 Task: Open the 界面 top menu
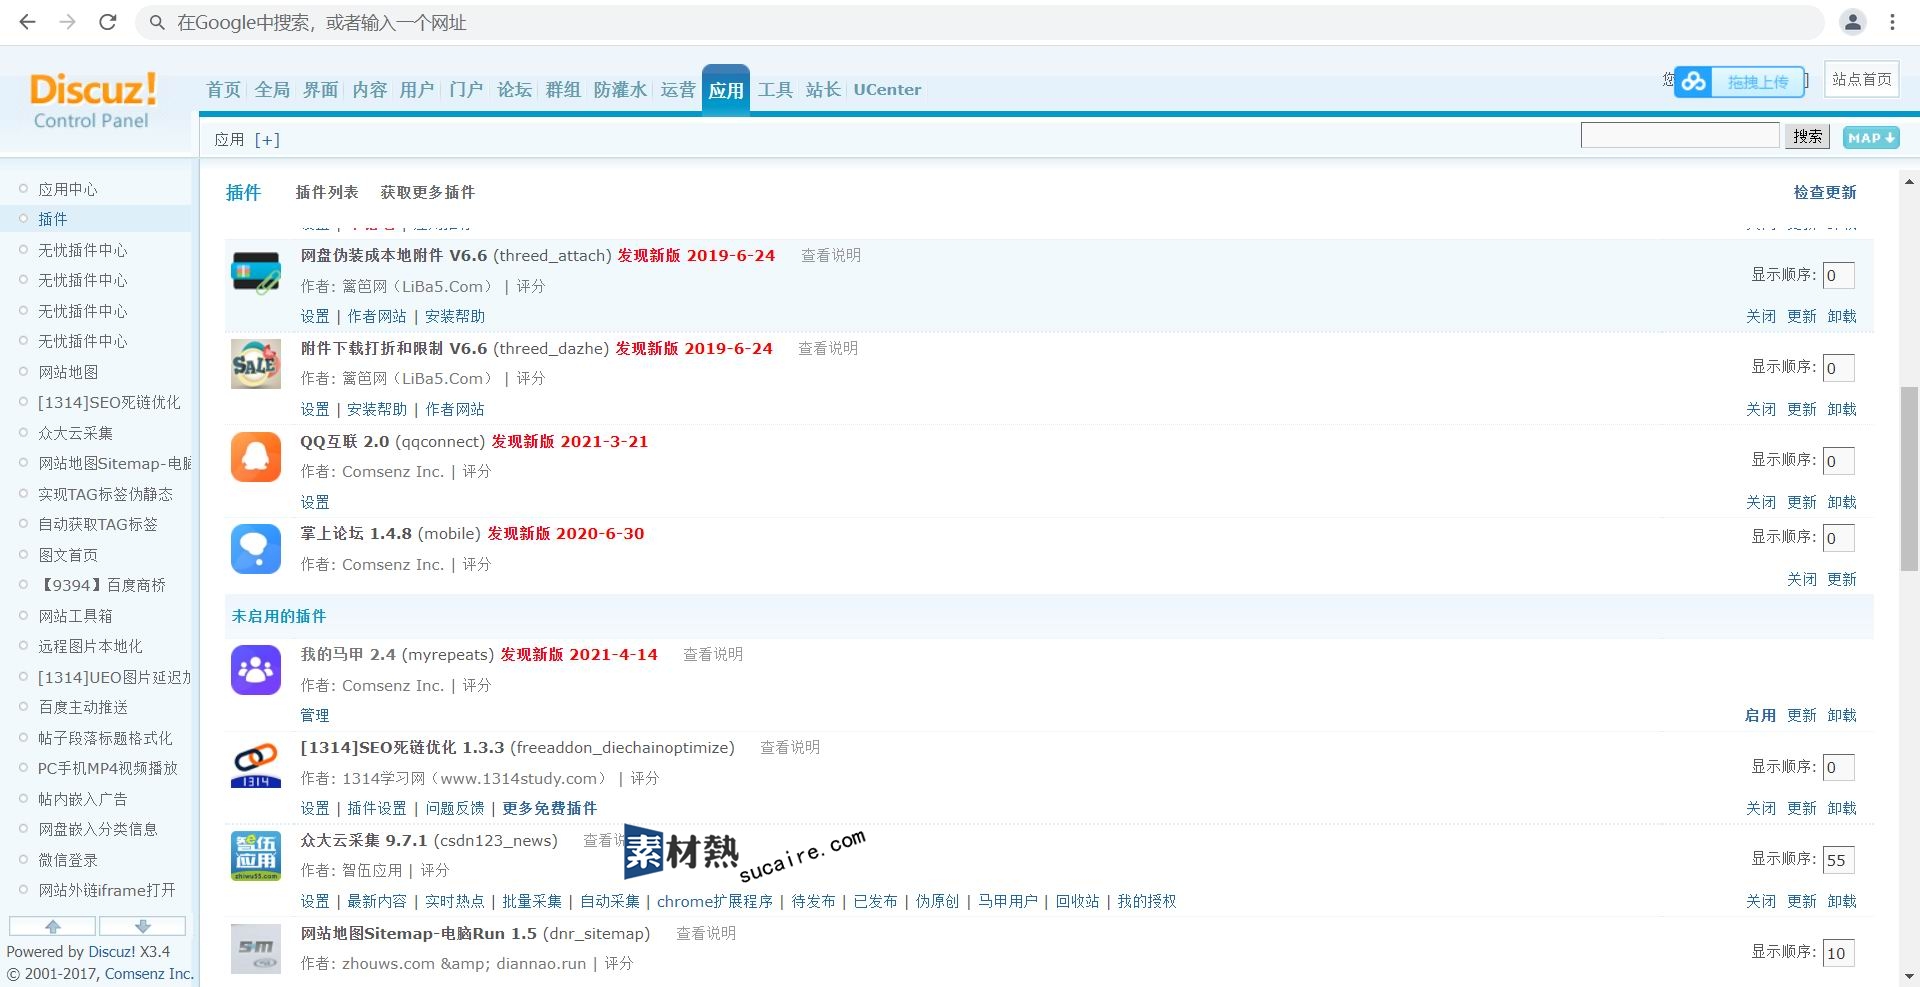(x=321, y=90)
